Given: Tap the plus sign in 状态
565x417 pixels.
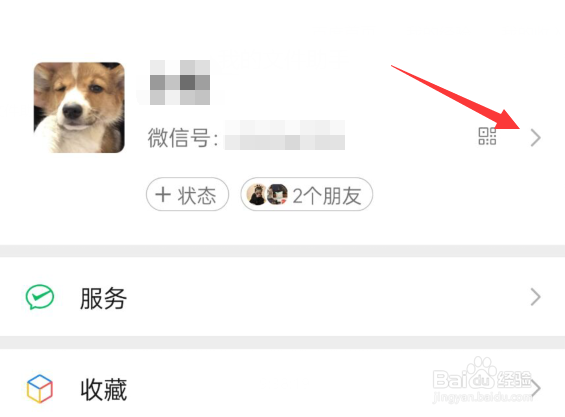Looking at the screenshot, I should coord(163,195).
